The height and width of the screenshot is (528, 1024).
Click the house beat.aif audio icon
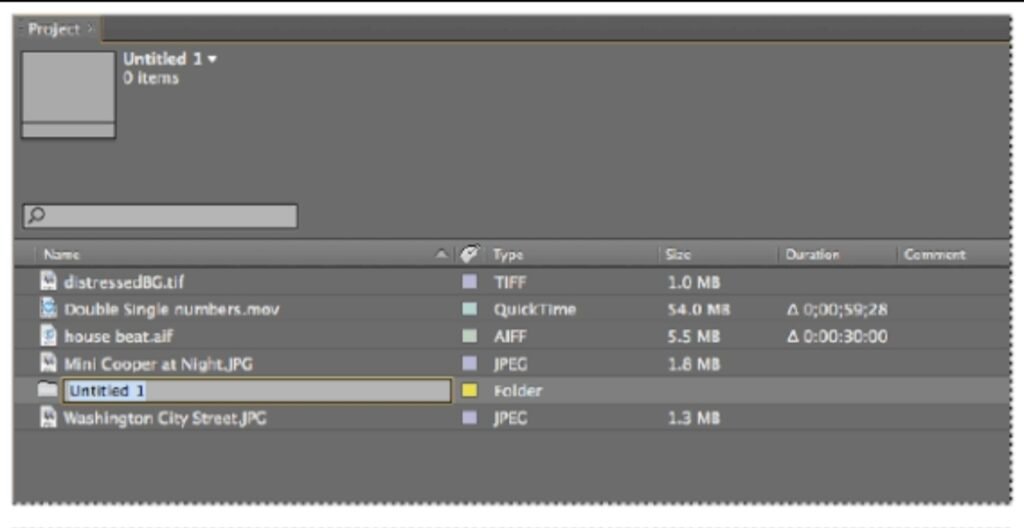(47, 337)
